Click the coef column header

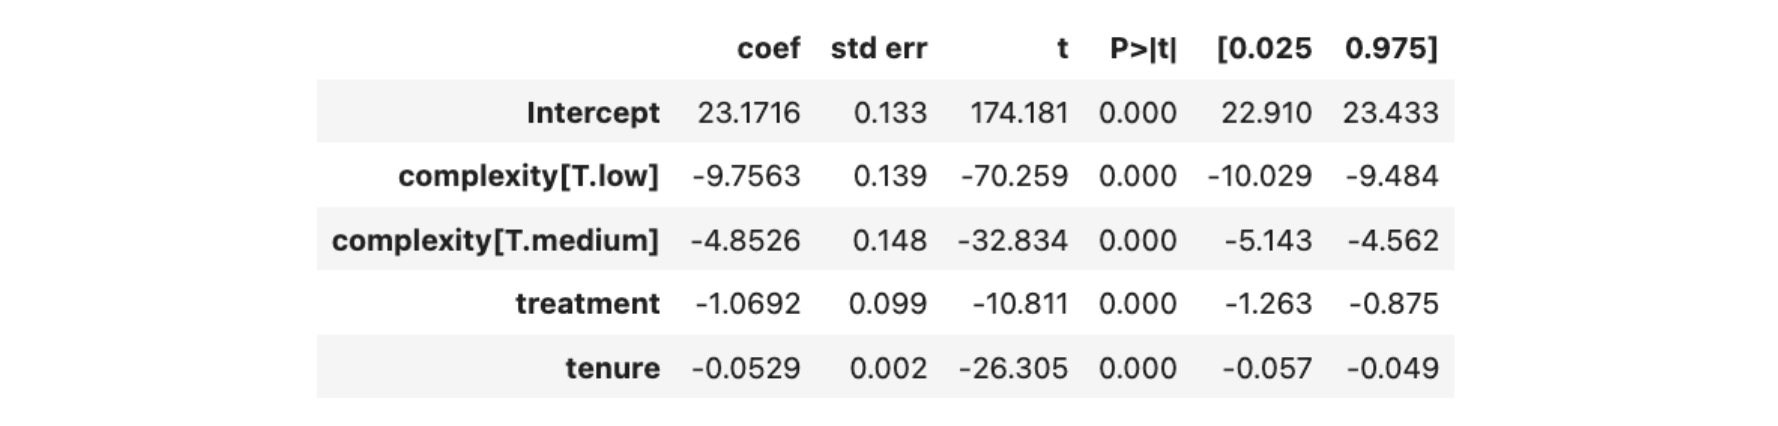(x=768, y=48)
